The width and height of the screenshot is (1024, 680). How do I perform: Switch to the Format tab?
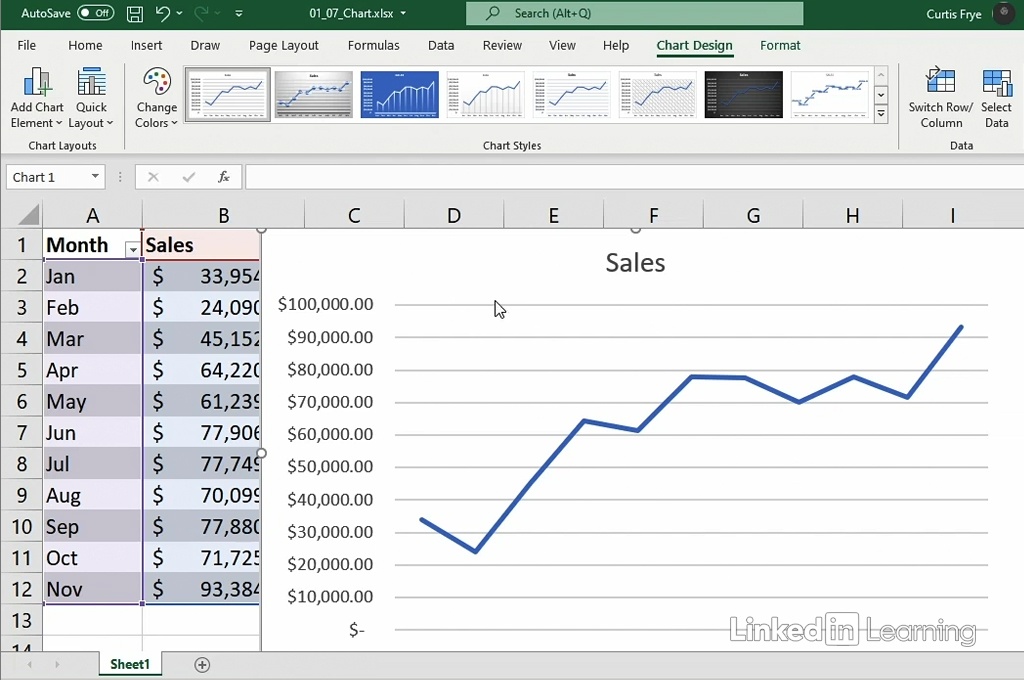click(780, 45)
